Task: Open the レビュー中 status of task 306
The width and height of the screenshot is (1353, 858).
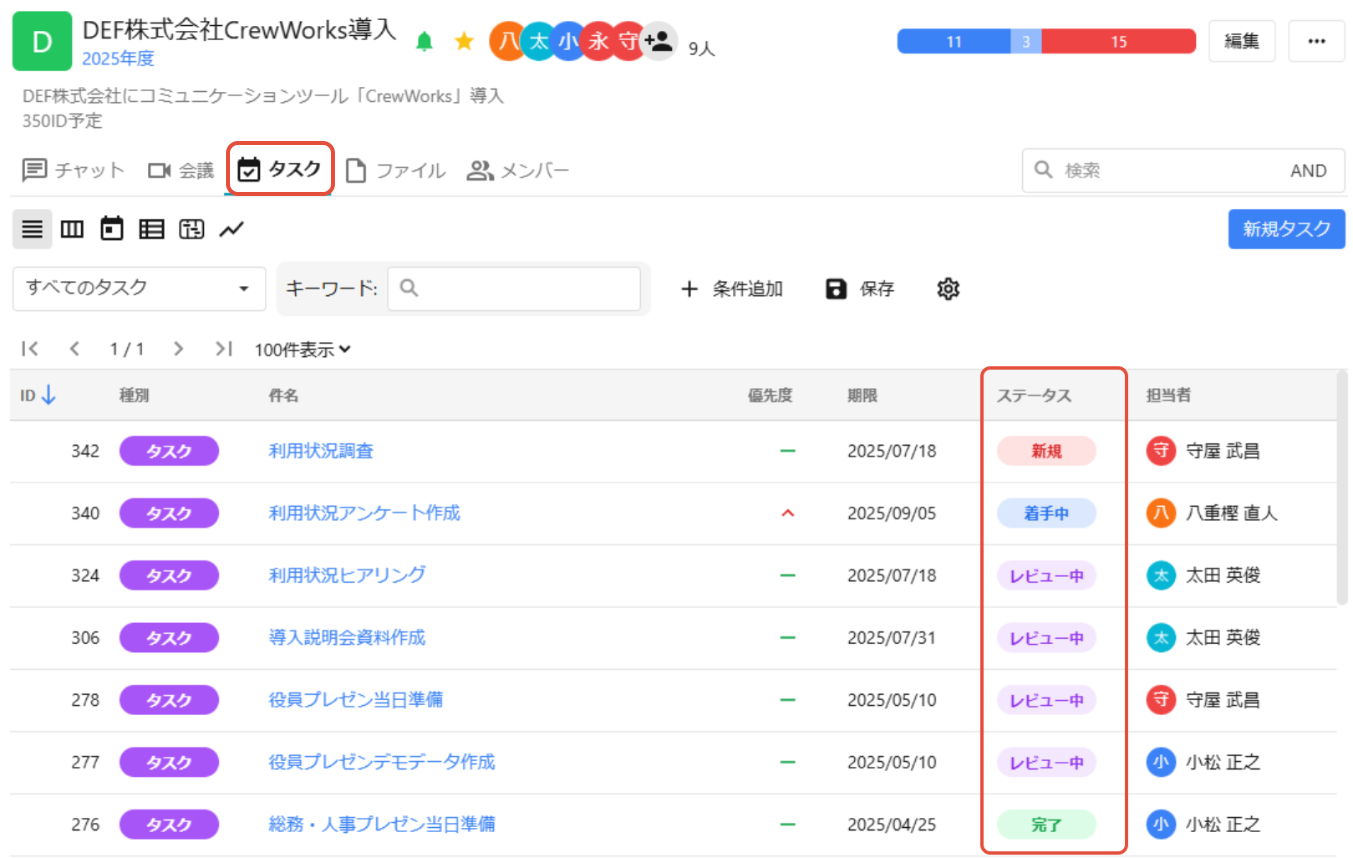Action: [x=1046, y=637]
